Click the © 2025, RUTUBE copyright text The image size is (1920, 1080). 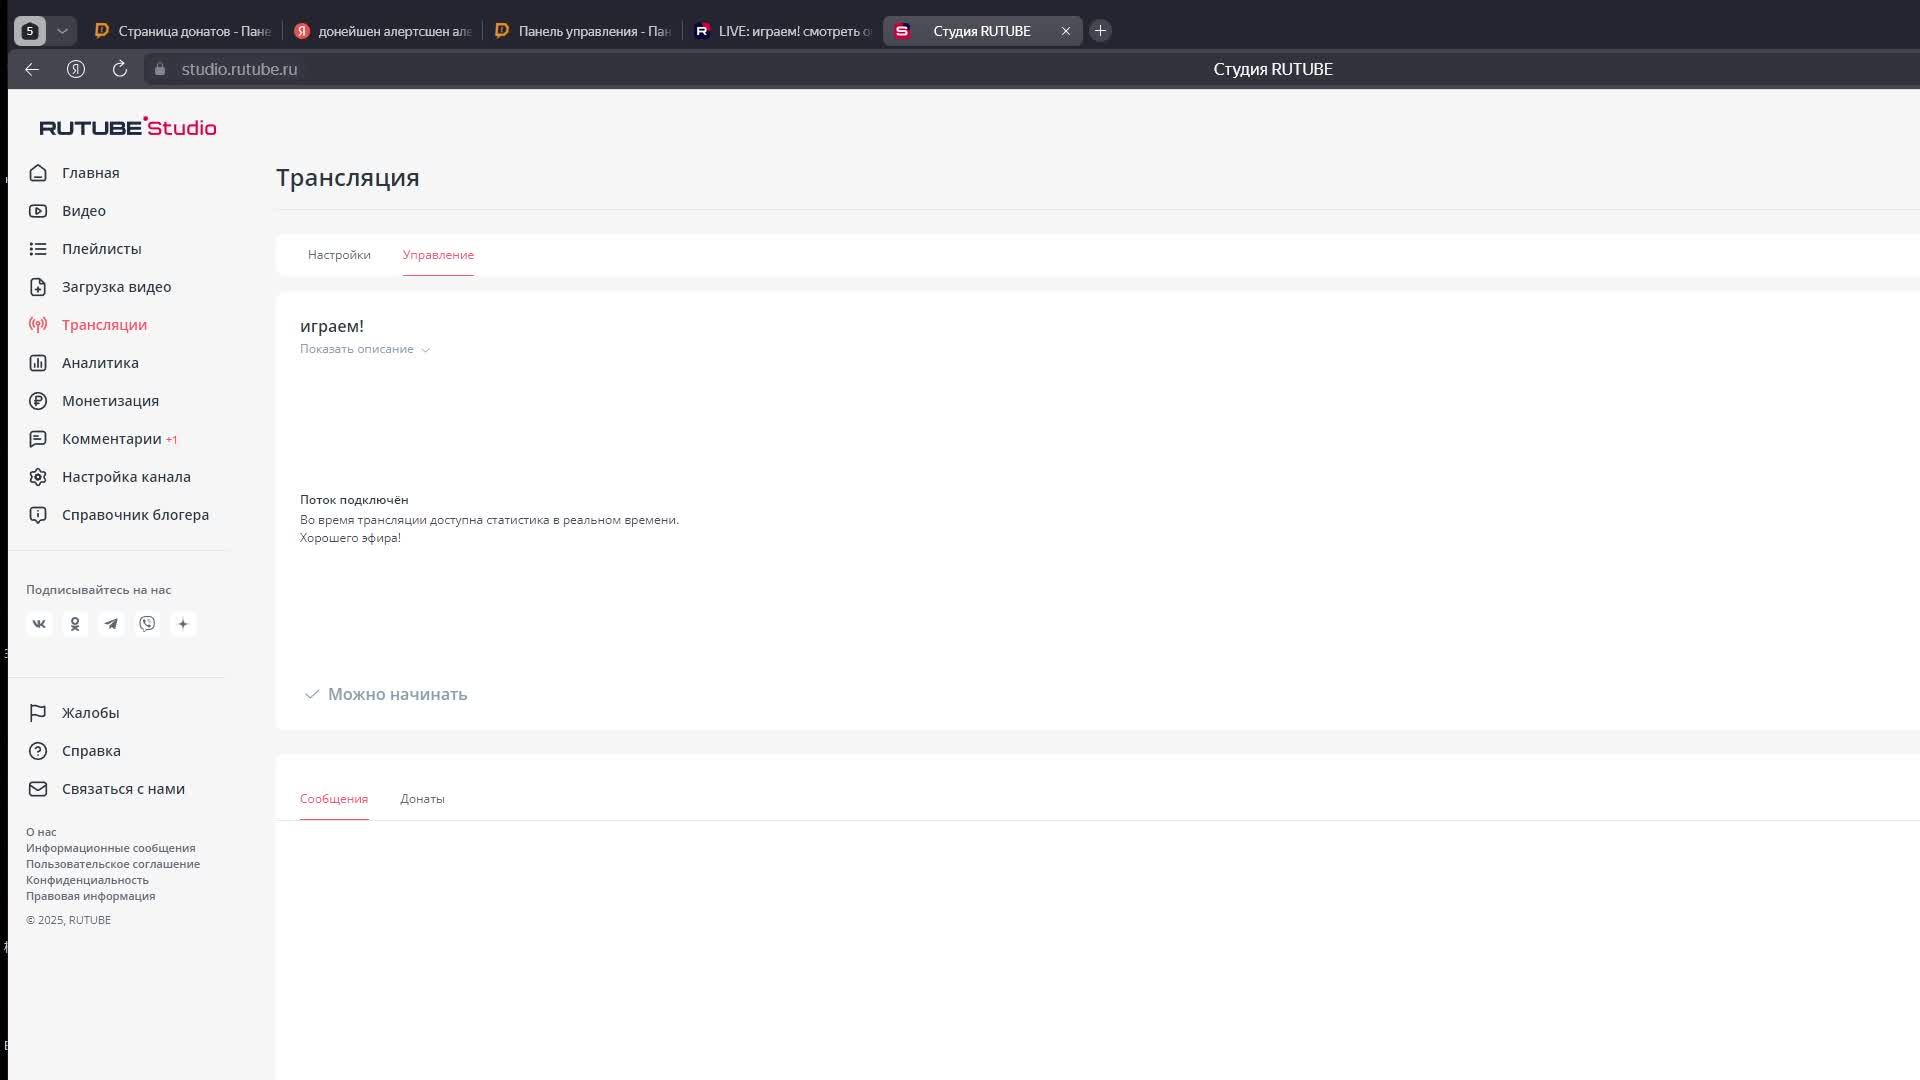pos(68,920)
